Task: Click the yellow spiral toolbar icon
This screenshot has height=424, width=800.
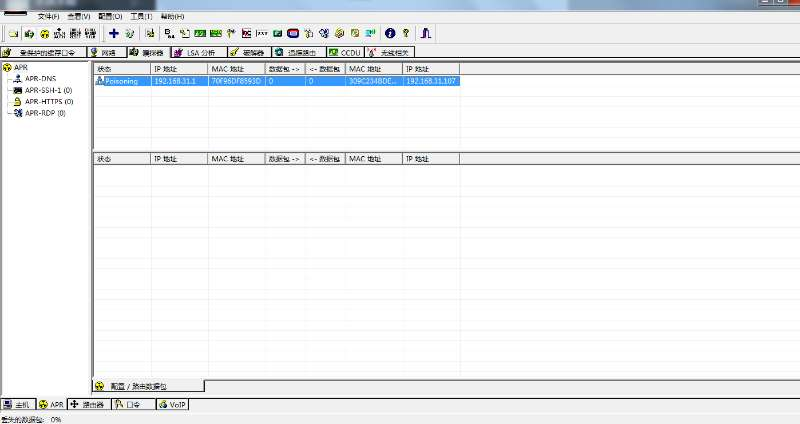Action: click(x=339, y=34)
